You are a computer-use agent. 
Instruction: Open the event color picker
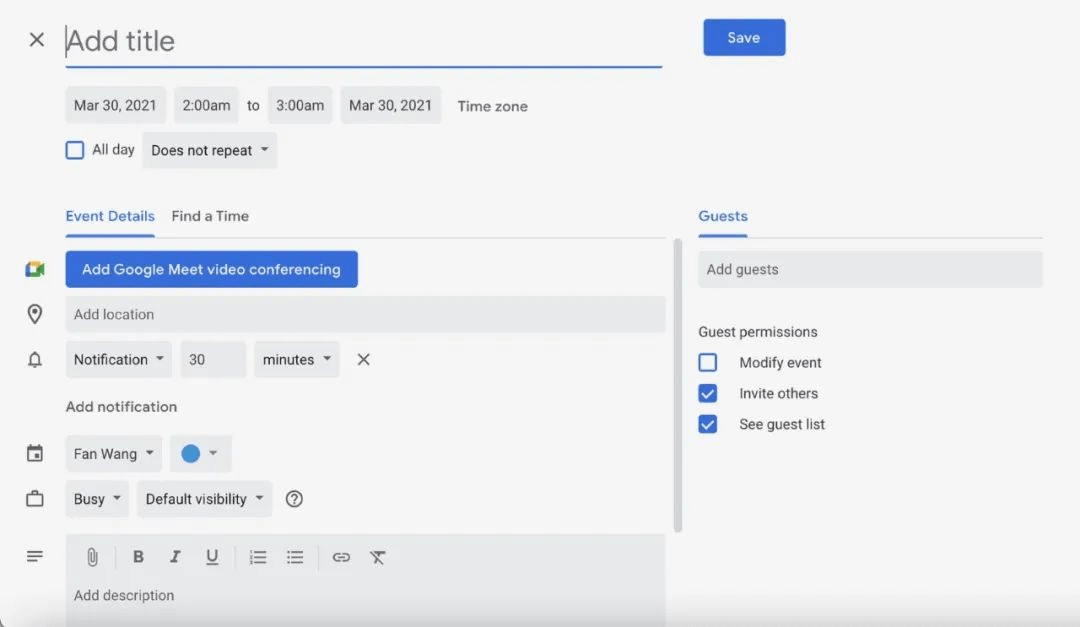tap(200, 453)
